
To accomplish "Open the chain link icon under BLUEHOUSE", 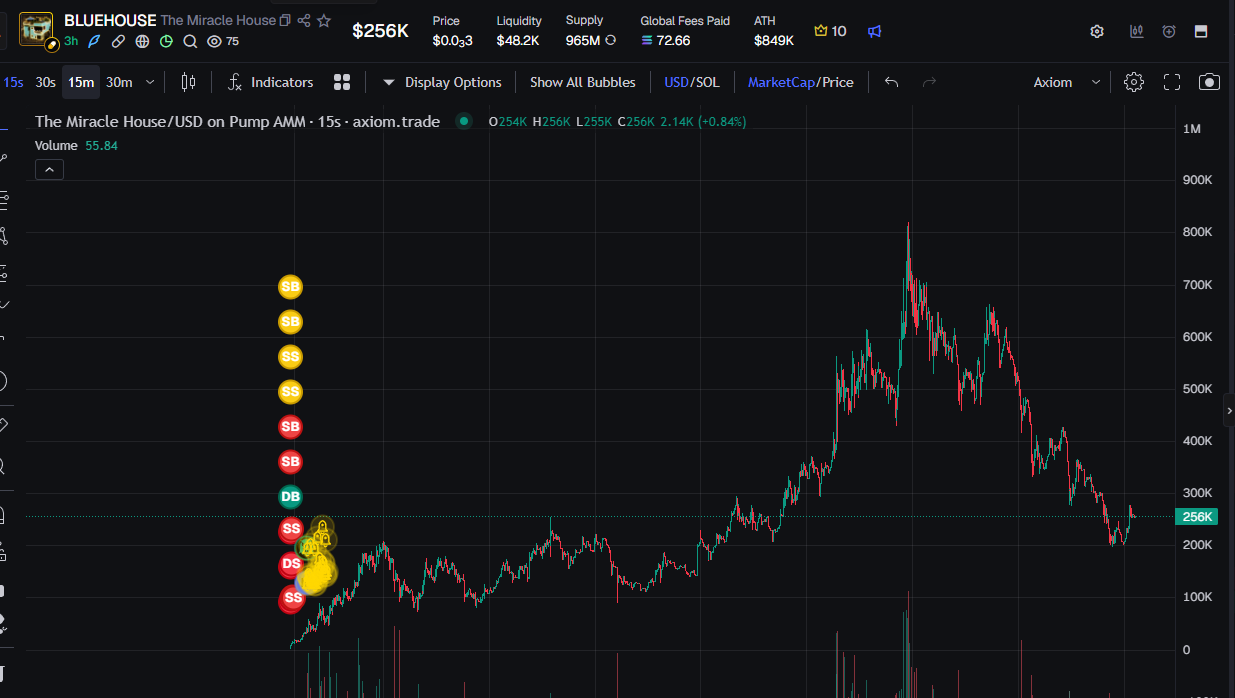I will tap(118, 41).
